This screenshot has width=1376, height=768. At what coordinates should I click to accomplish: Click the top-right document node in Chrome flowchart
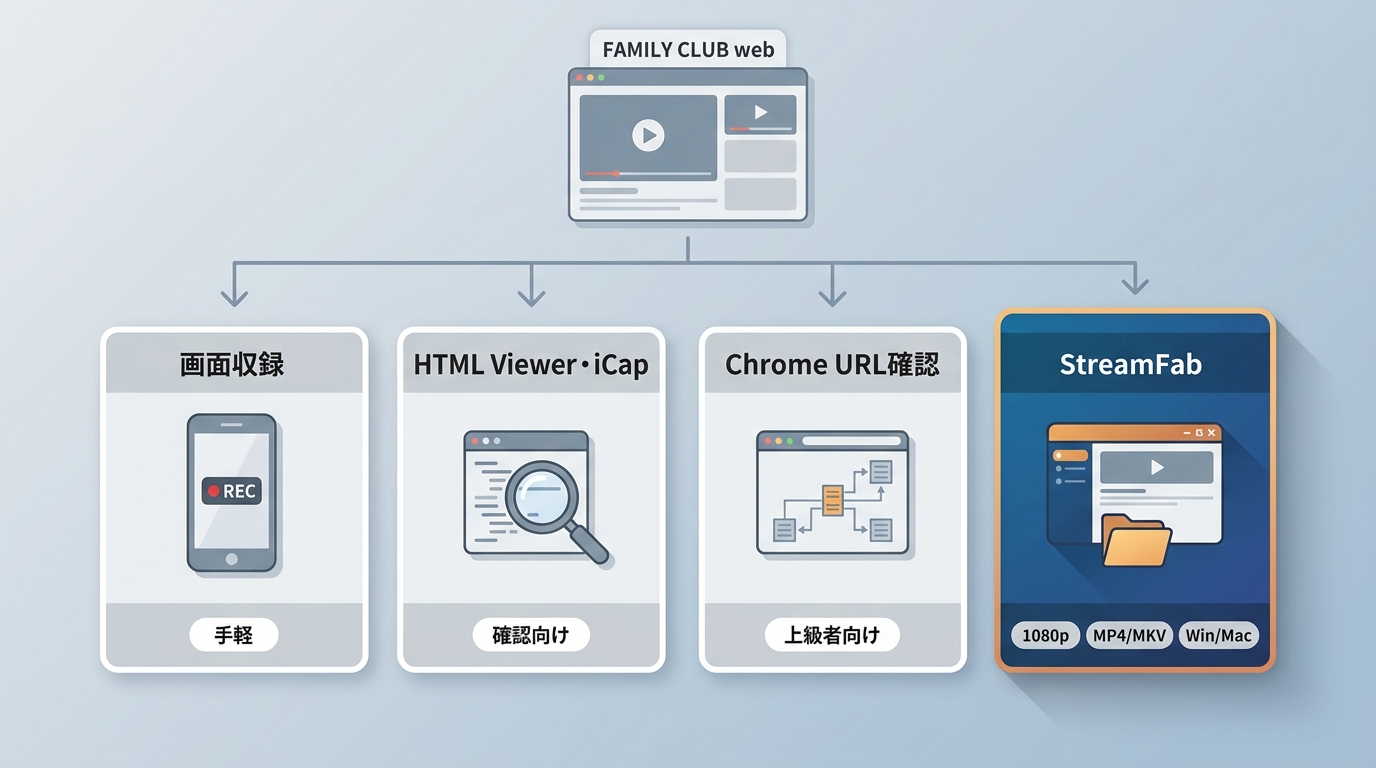pos(881,471)
